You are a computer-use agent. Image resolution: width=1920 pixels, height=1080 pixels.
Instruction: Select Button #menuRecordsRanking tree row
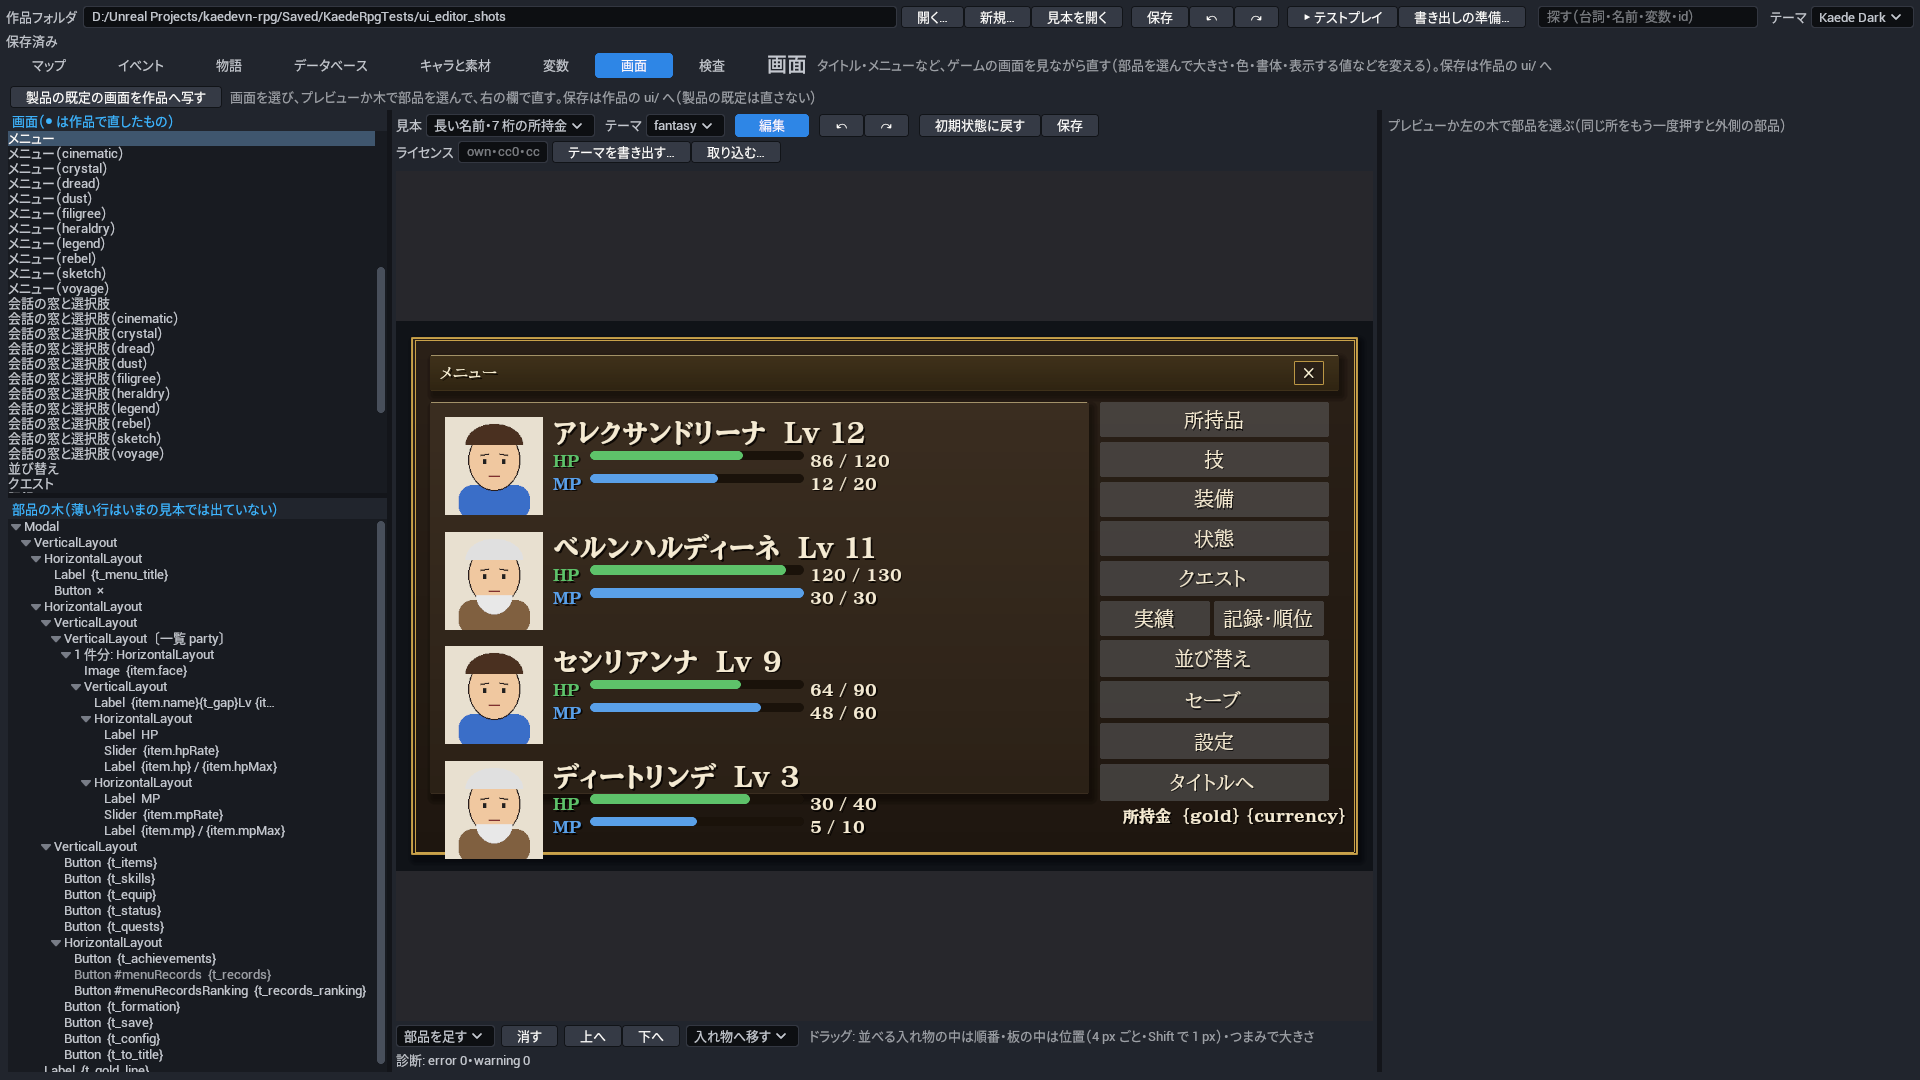pos(220,991)
